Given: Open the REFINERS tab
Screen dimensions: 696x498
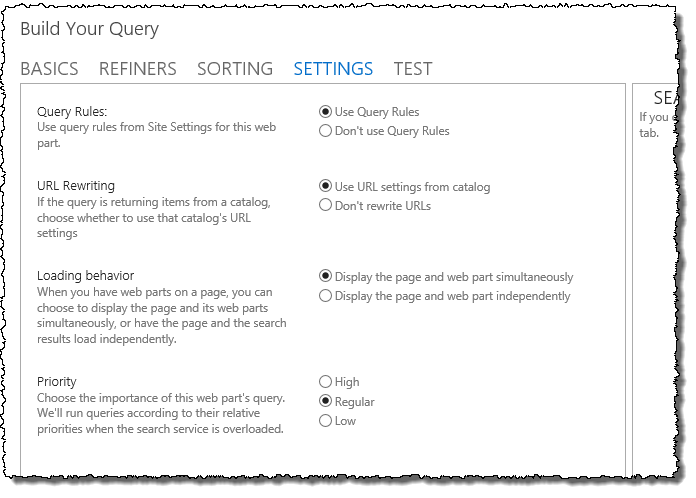Looking at the screenshot, I should [x=137, y=69].
